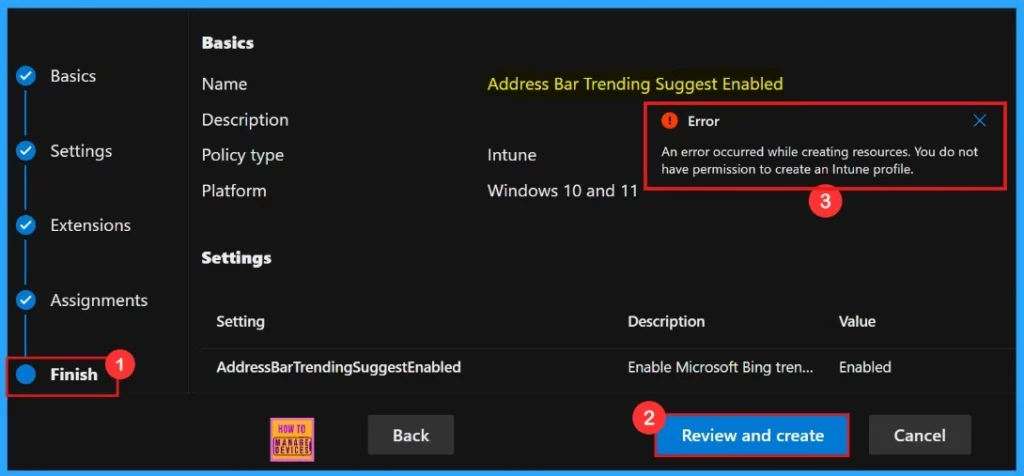Click the Intune policy type value
The image size is (1024, 476).
click(x=511, y=155)
